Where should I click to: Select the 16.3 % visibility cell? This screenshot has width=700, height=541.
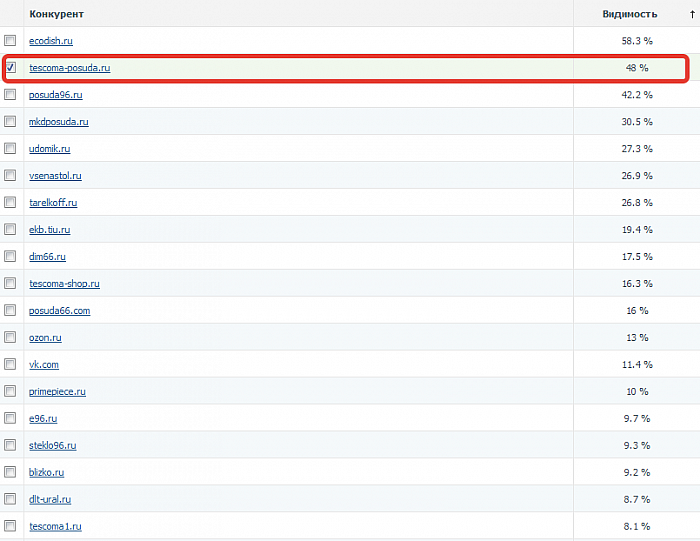[637, 283]
